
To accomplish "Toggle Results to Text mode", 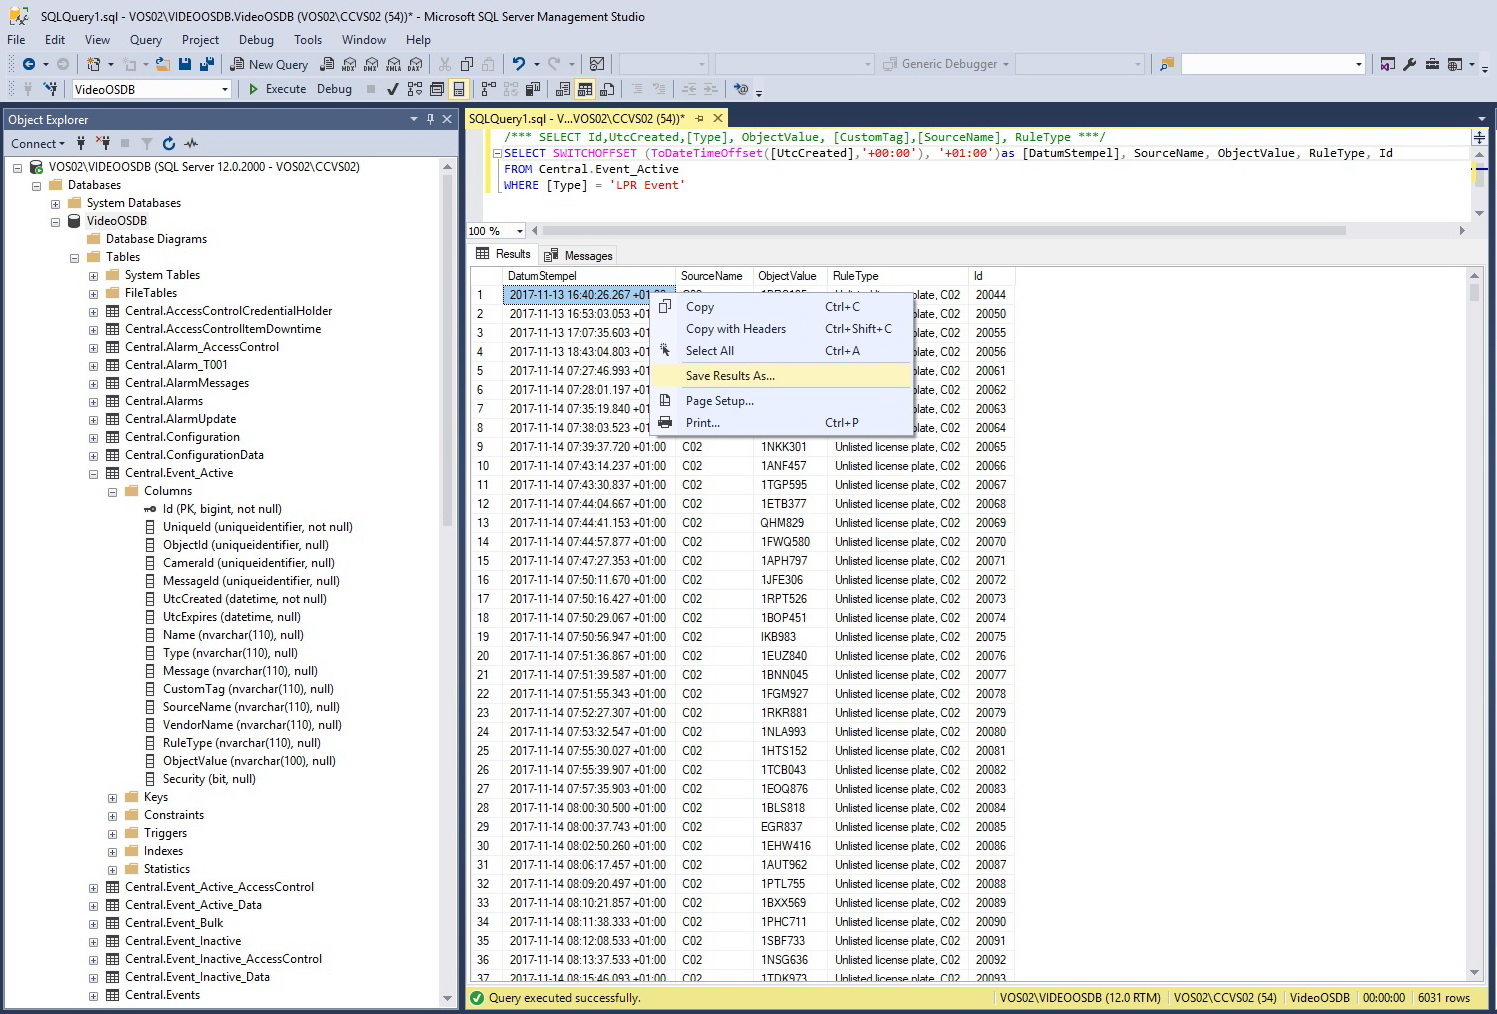I will pyautogui.click(x=563, y=89).
